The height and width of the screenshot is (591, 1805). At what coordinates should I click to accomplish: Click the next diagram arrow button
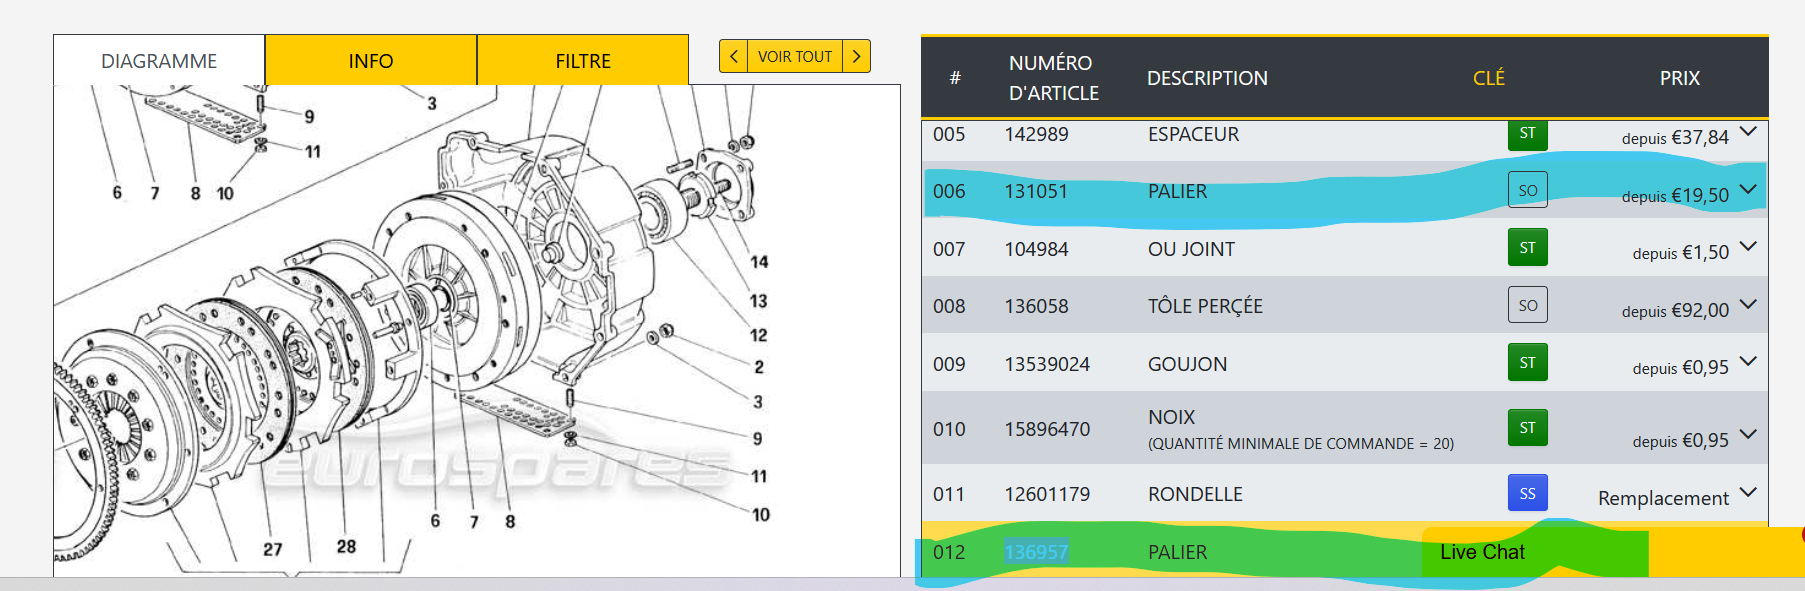click(856, 56)
